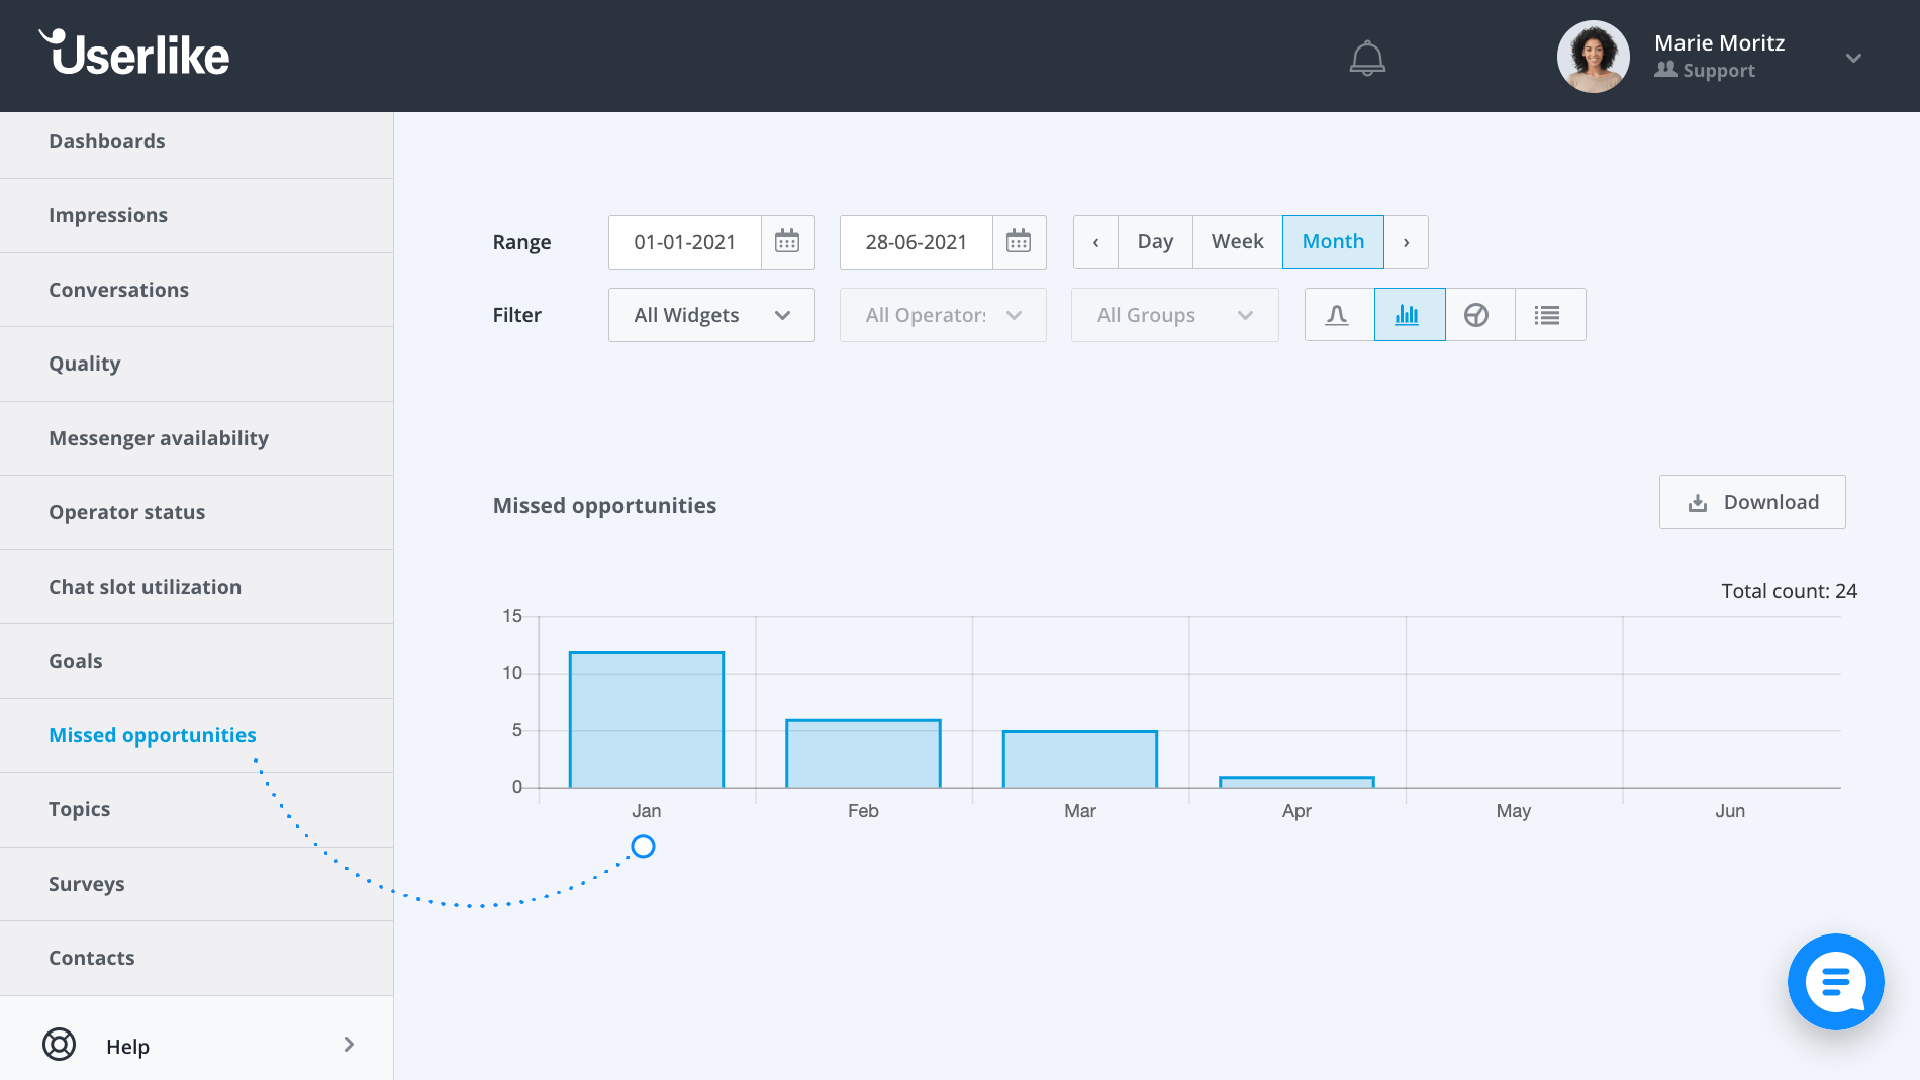Open Goals in the sidebar
The height and width of the screenshot is (1080, 1920).
[x=196, y=661]
